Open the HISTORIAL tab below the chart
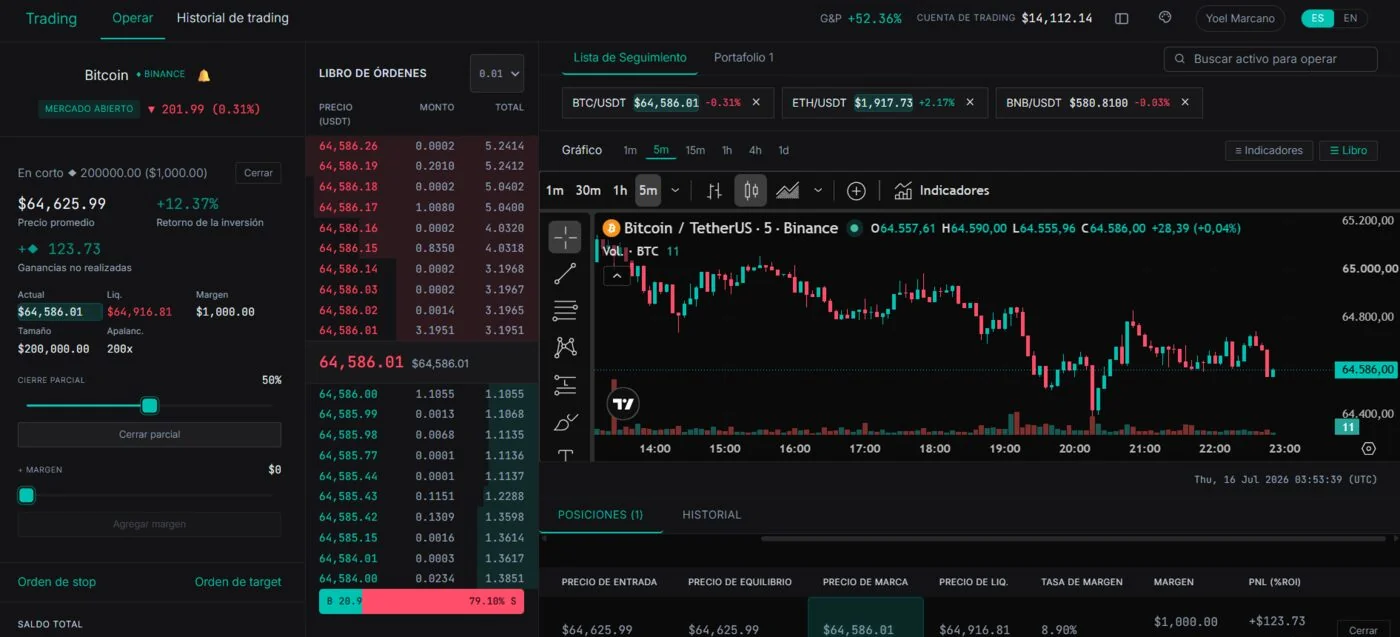Image resolution: width=1400 pixels, height=637 pixels. [712, 514]
